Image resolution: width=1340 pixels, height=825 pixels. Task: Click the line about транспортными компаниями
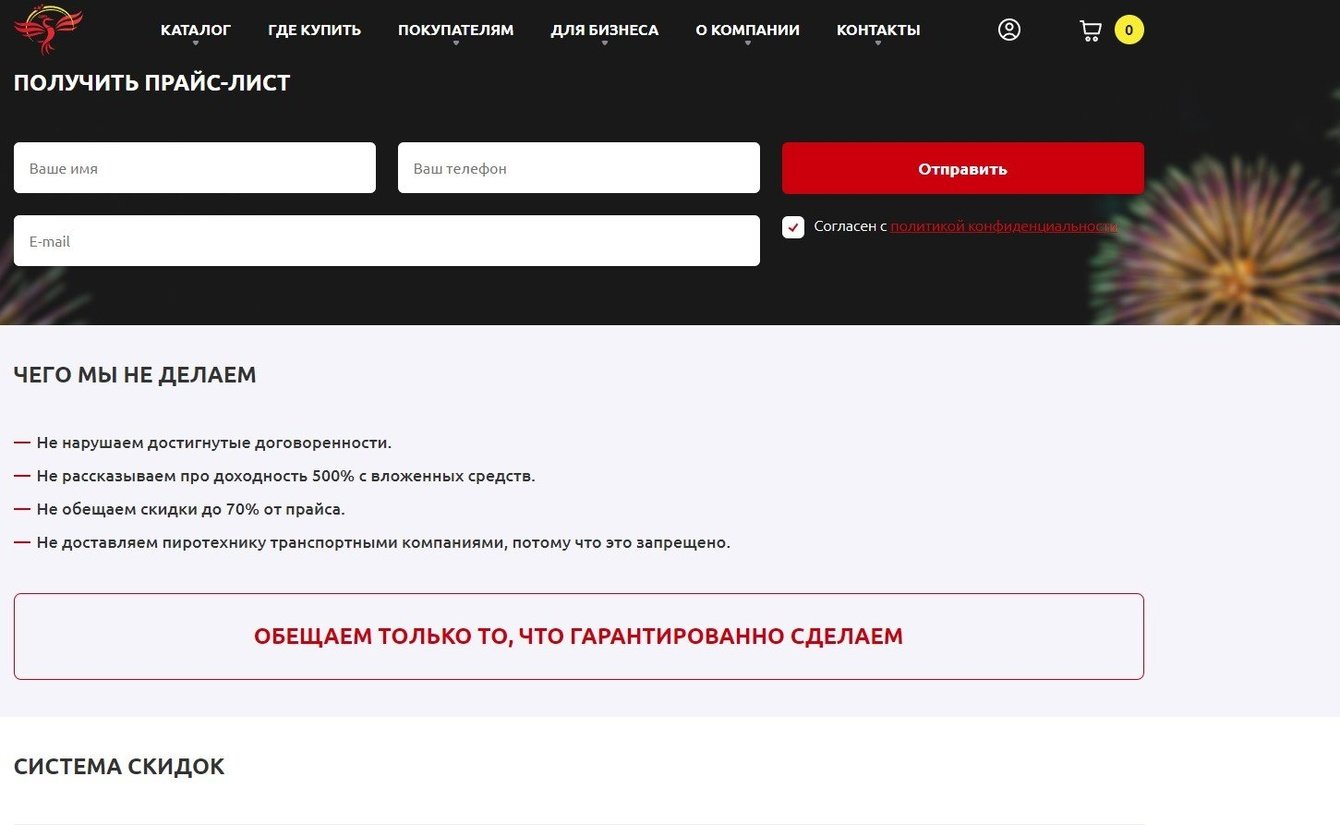coord(384,543)
